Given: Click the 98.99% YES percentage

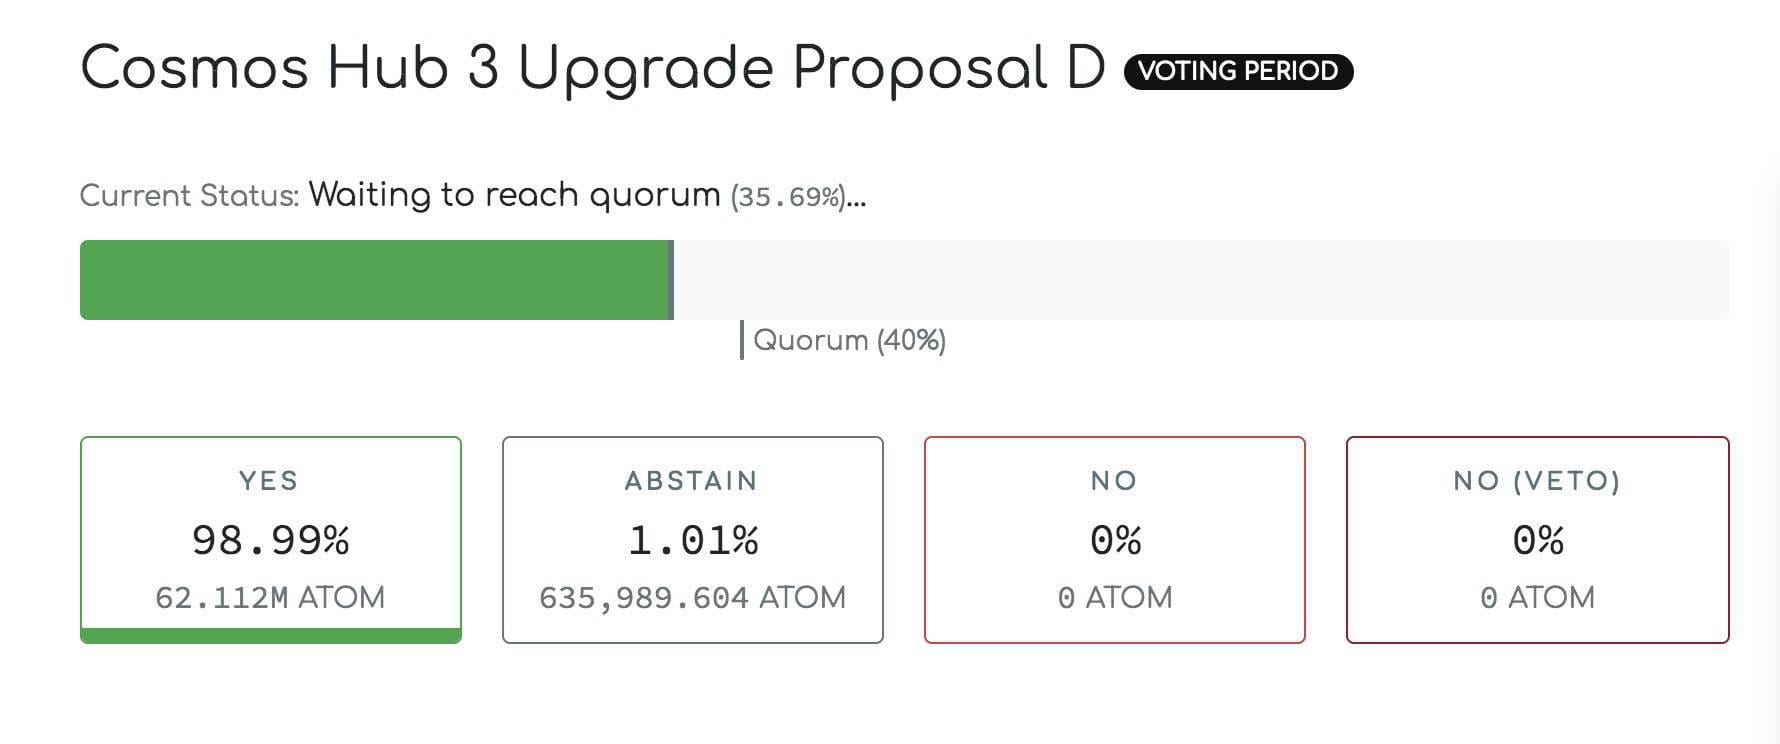Looking at the screenshot, I should (270, 541).
